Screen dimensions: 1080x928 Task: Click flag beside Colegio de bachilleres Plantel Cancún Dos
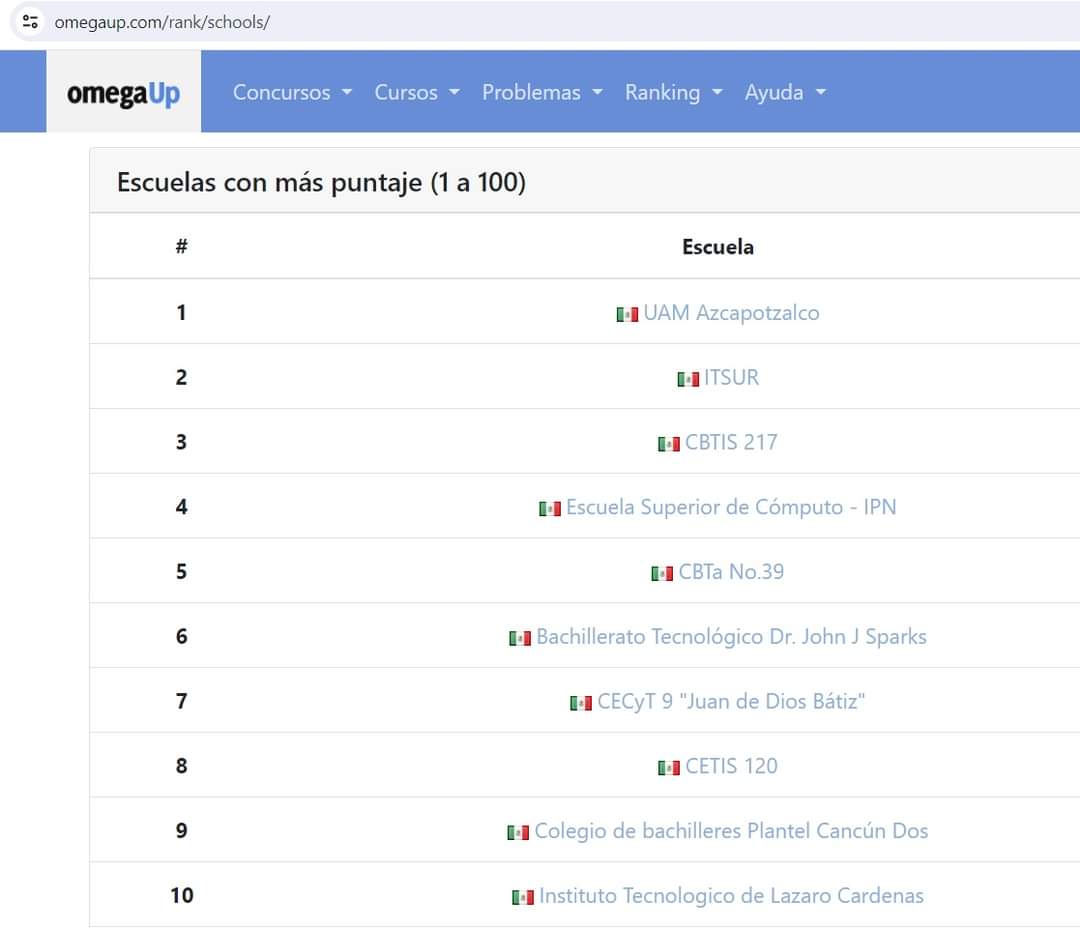click(518, 832)
